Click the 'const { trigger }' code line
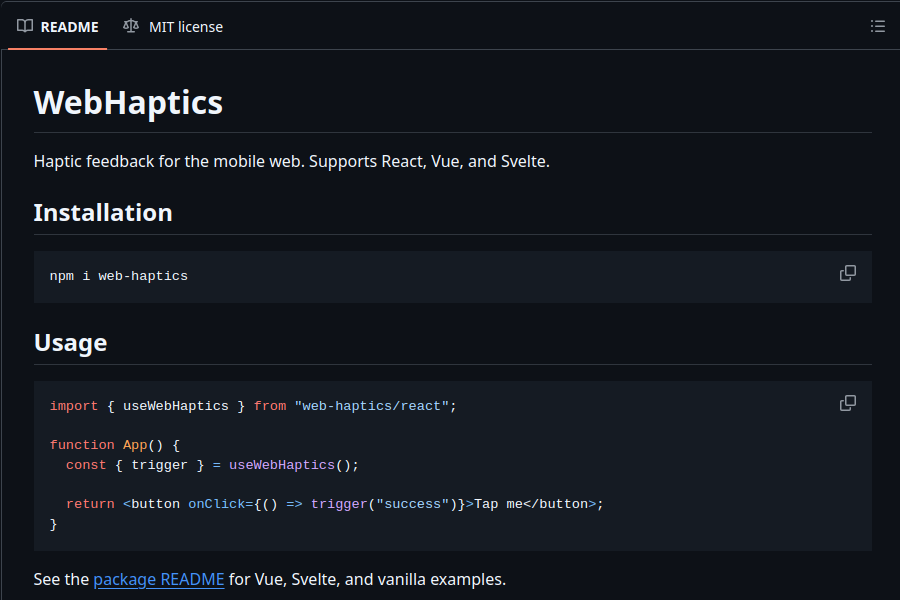900x600 pixels. [212, 465]
